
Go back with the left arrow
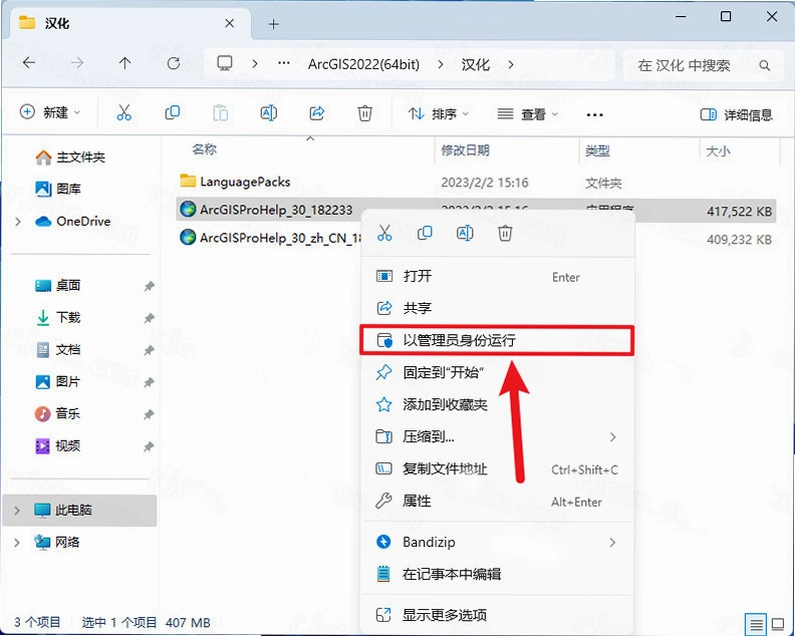[x=29, y=63]
